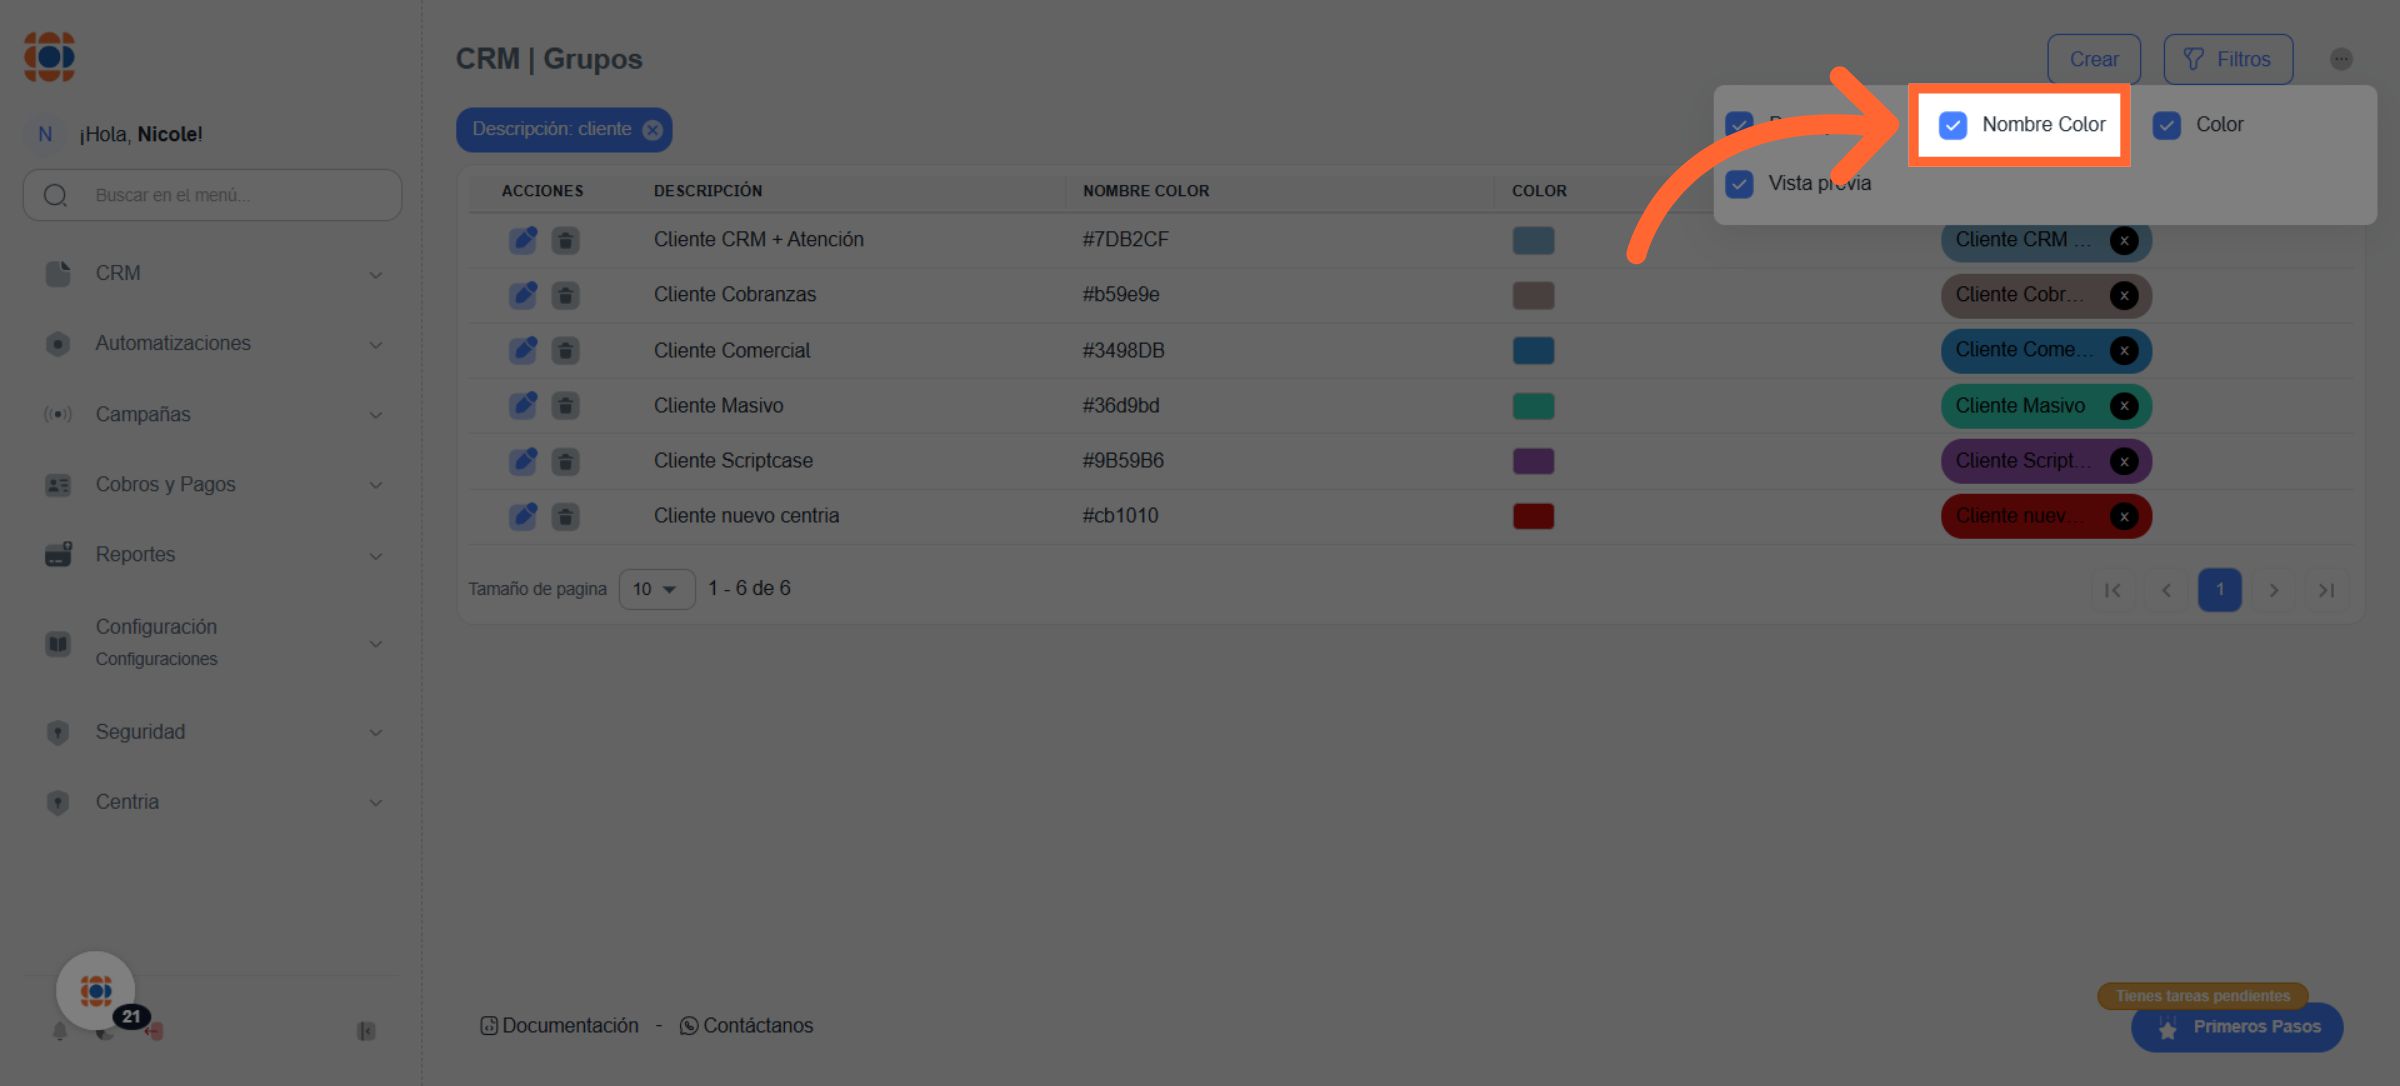
Task: Collapse the sidebar with the panel icon
Action: [366, 1031]
